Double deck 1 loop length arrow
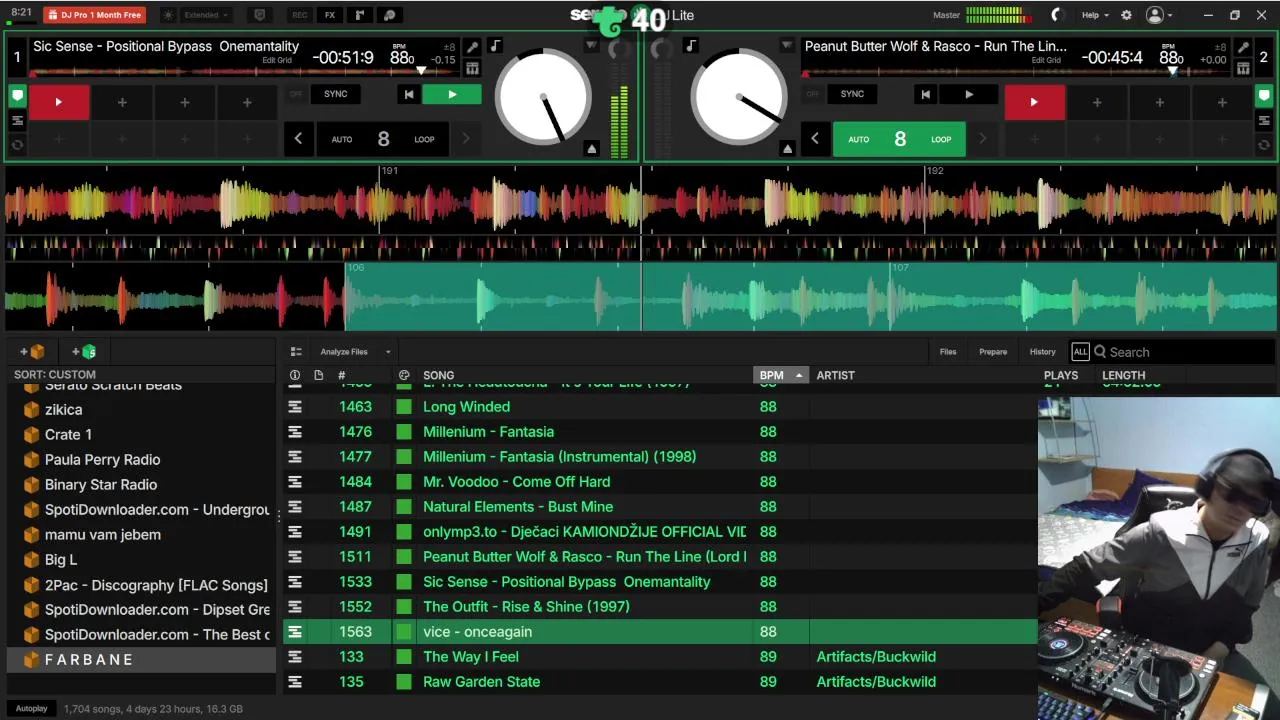The image size is (1280, 720). click(x=466, y=139)
